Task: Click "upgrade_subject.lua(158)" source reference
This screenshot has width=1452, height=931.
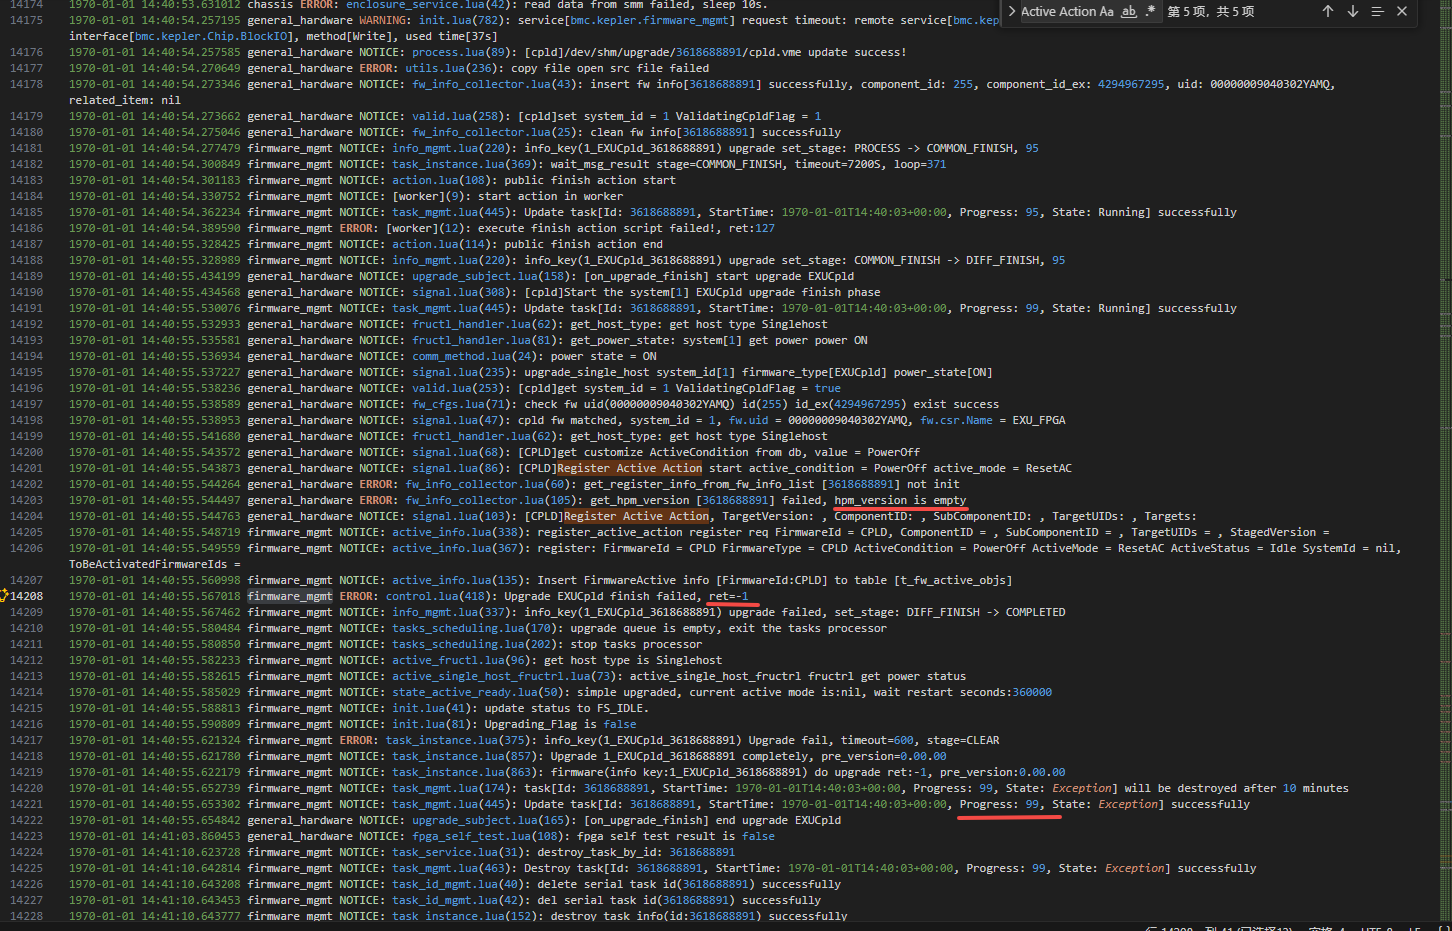Action: coord(491,276)
